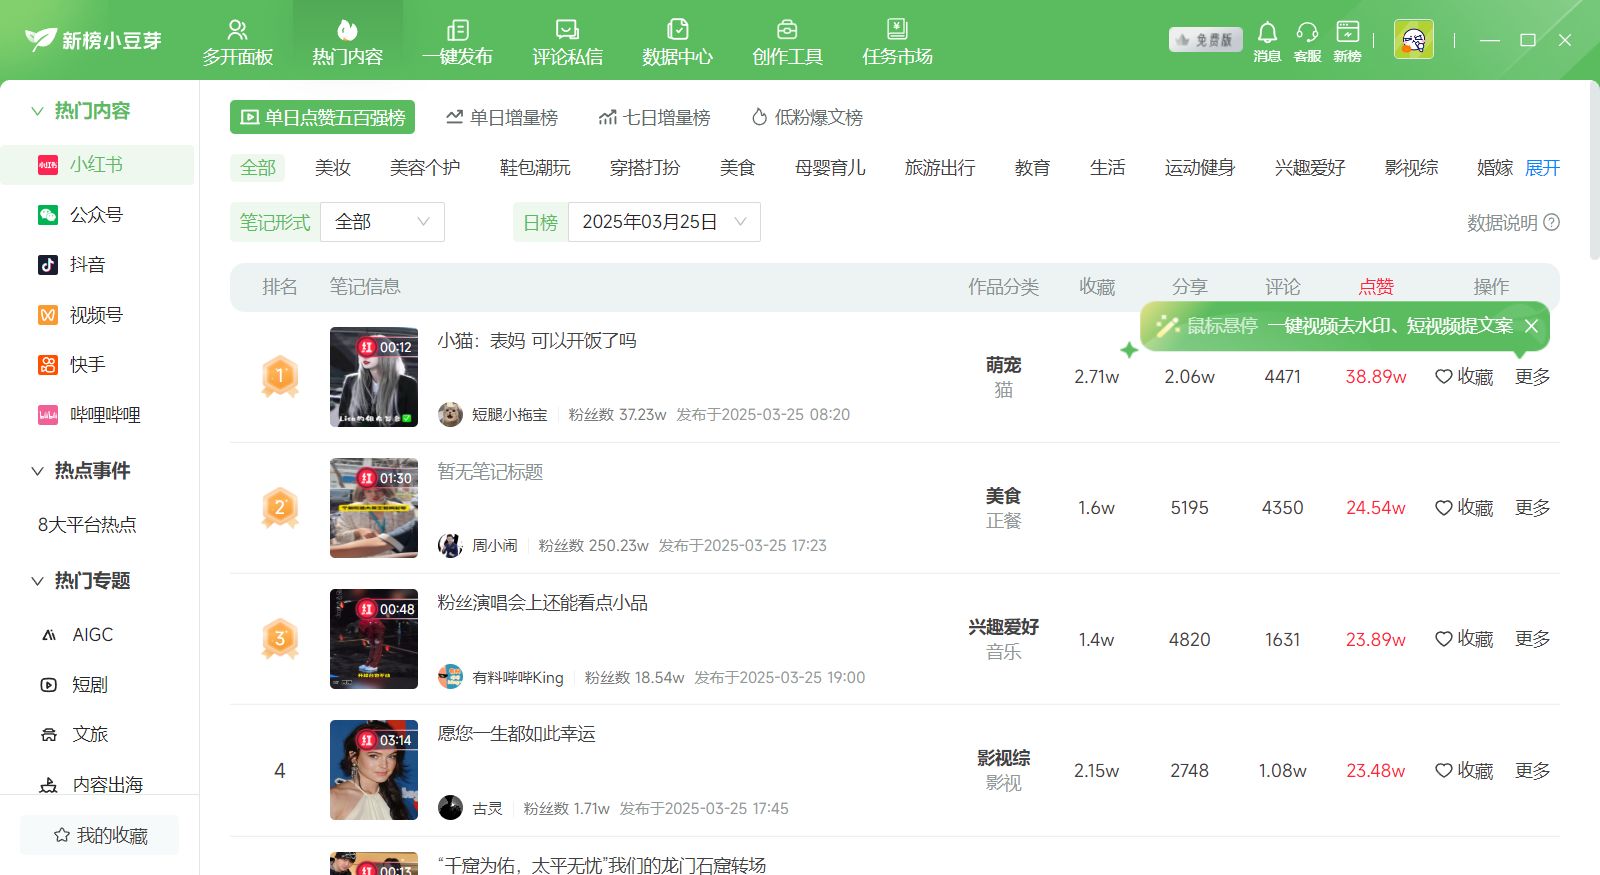Collapse the 热点事件 sidebar section
Viewport: 1600px width, 875px height.
tap(37, 471)
